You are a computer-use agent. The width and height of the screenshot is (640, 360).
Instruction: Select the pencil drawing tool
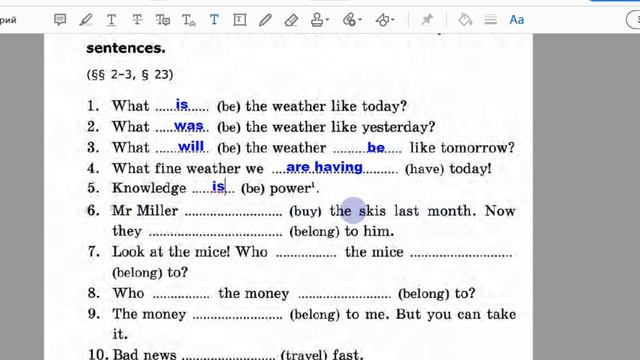pyautogui.click(x=265, y=20)
